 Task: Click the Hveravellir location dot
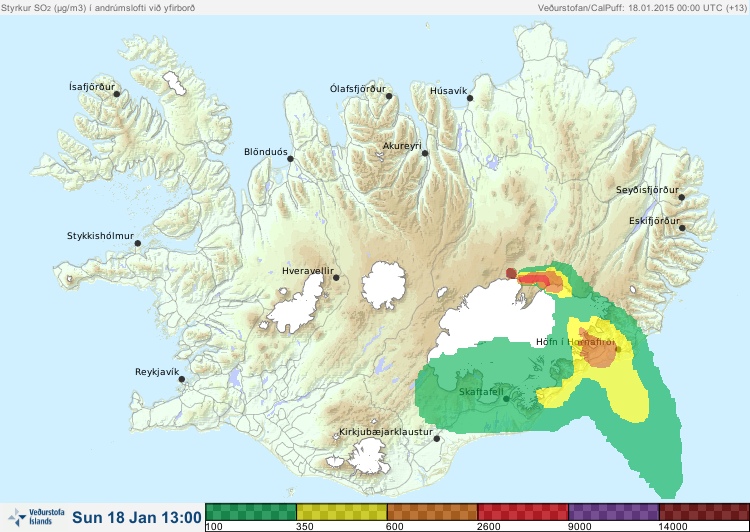pos(336,277)
